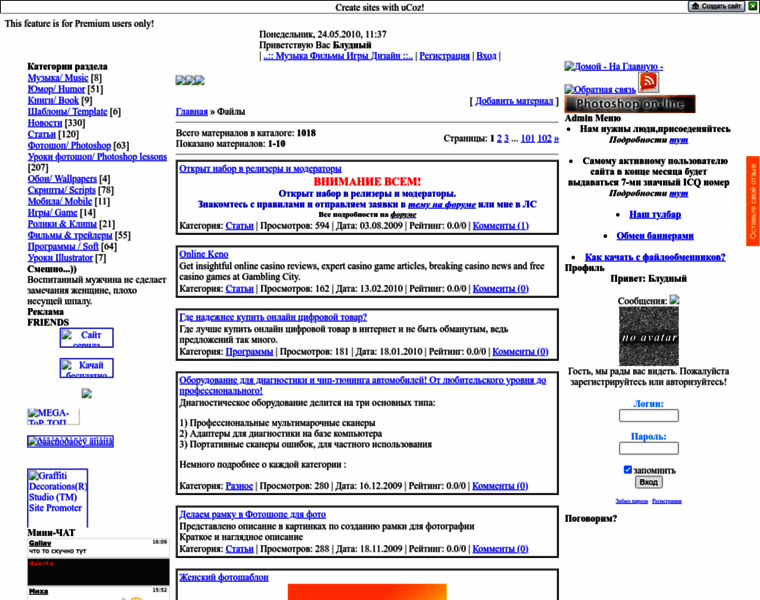This screenshot has height=600, width=760.
Task: Go to page 3 of the catalog
Action: click(507, 139)
